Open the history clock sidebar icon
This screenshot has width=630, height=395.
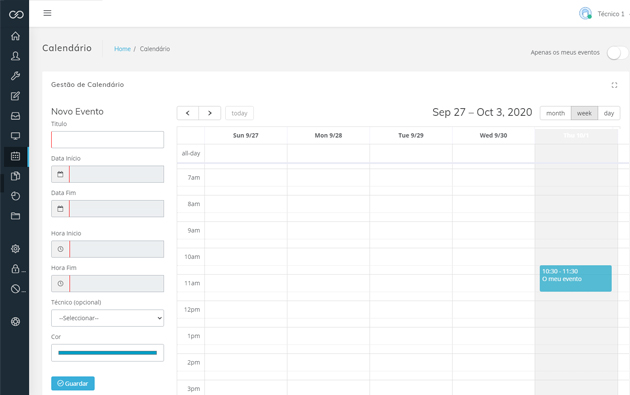15,196
